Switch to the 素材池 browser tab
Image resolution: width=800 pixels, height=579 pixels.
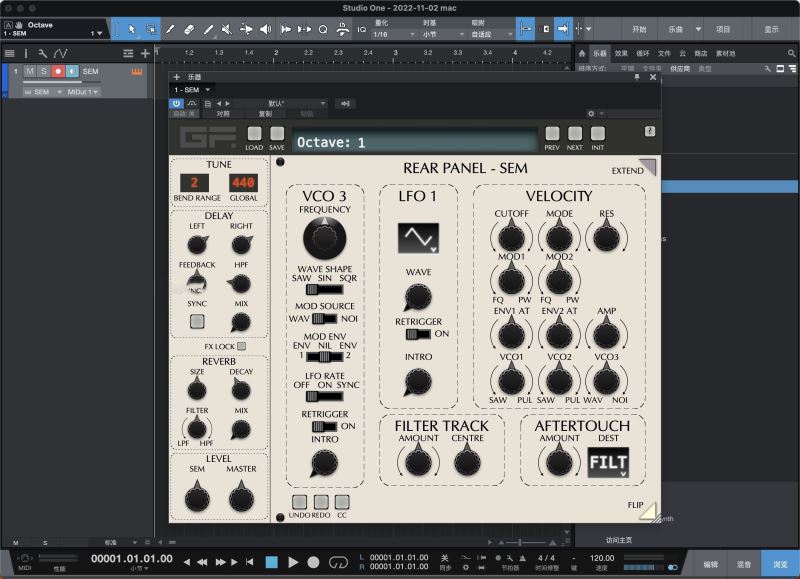(726, 53)
